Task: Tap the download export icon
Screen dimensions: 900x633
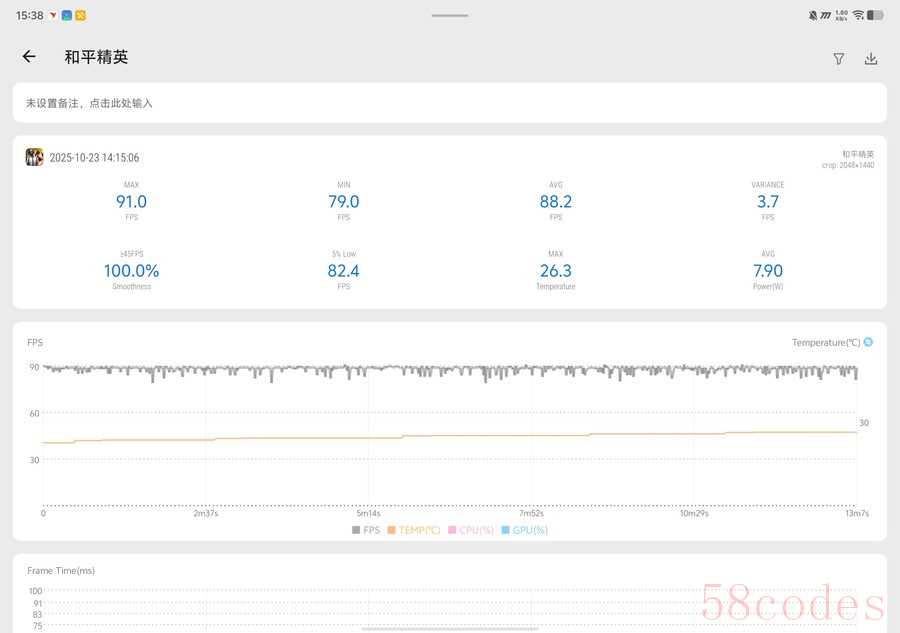Action: (x=871, y=58)
